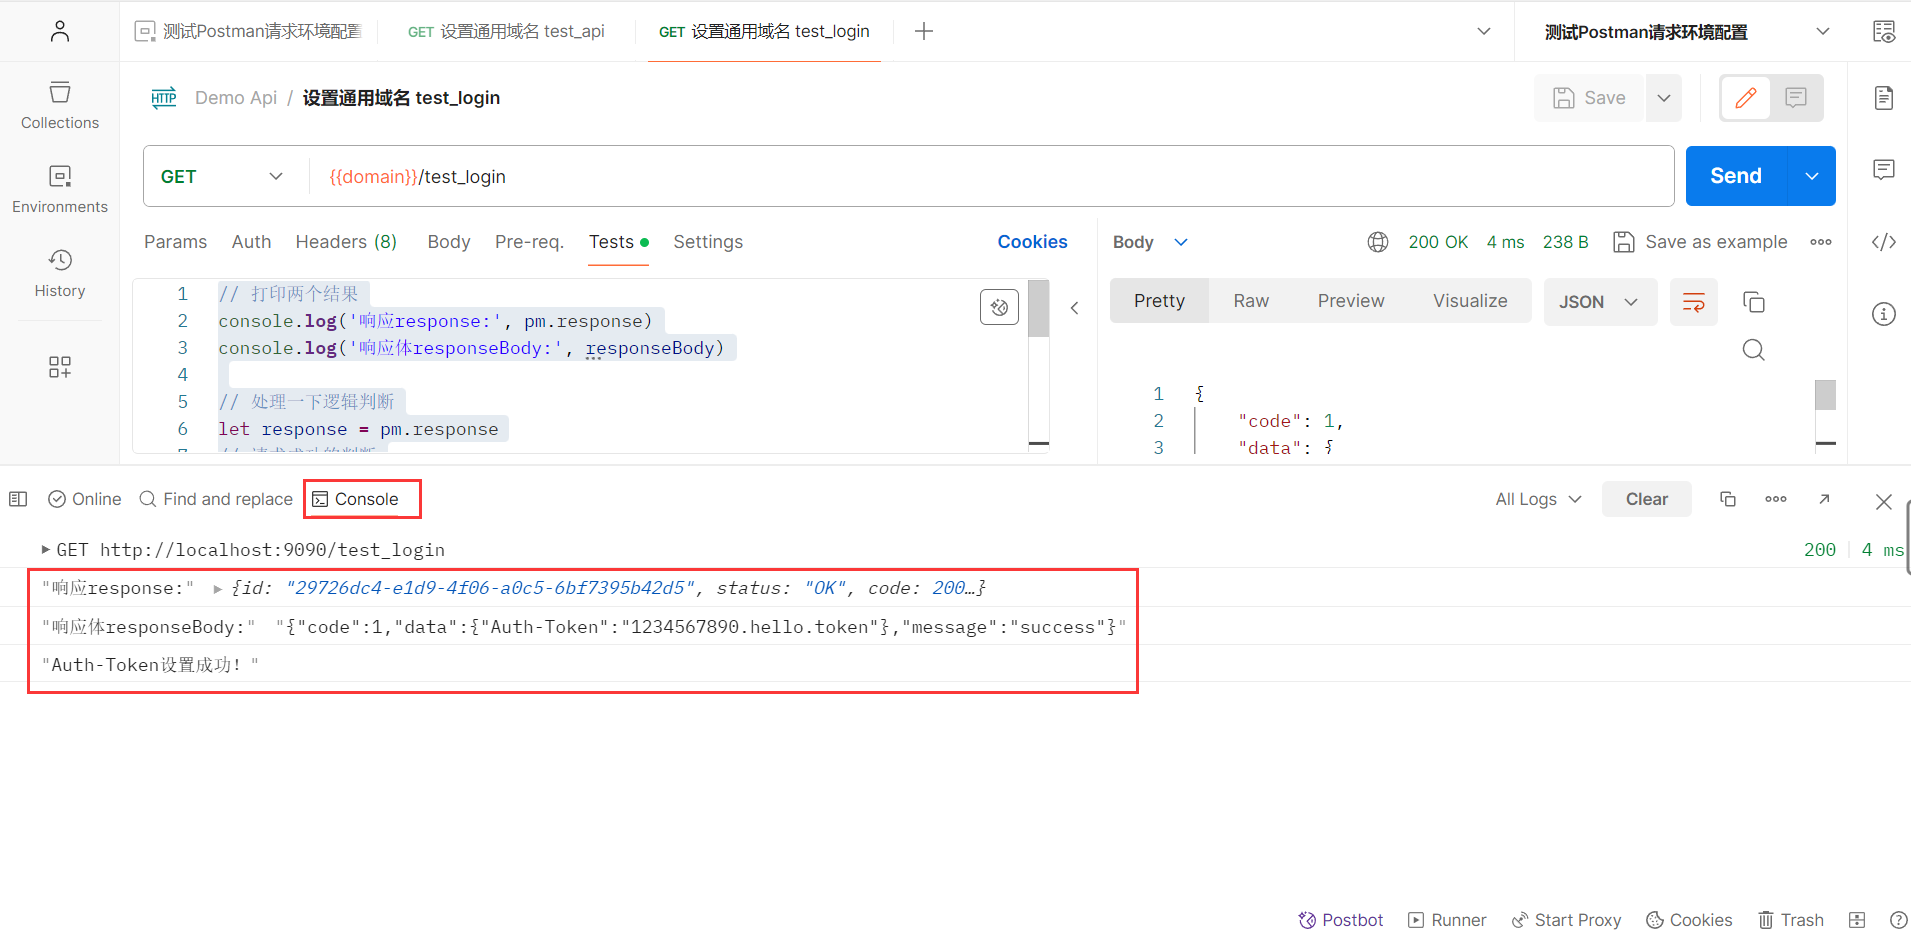Clear the console logs

point(1646,498)
